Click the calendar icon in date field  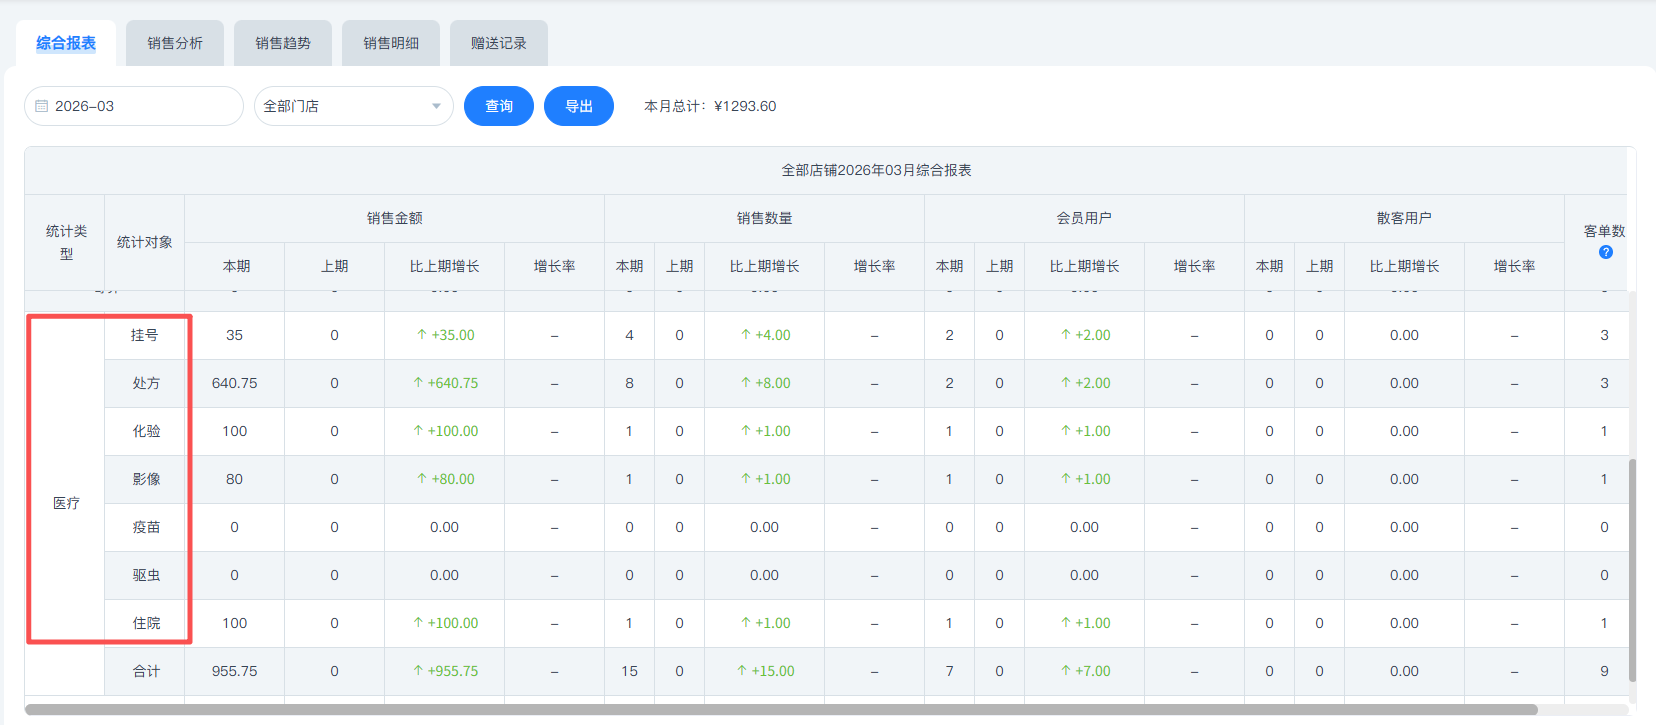coord(42,106)
